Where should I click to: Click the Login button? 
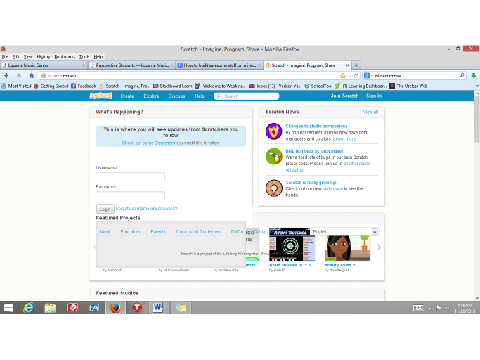pyautogui.click(x=105, y=209)
